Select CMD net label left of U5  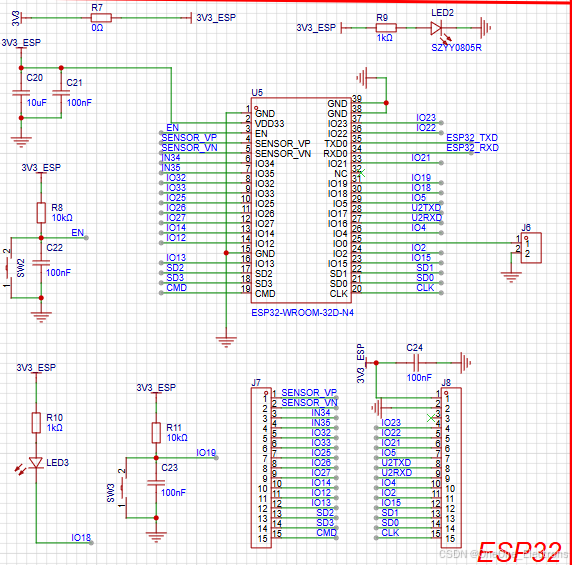177,288
